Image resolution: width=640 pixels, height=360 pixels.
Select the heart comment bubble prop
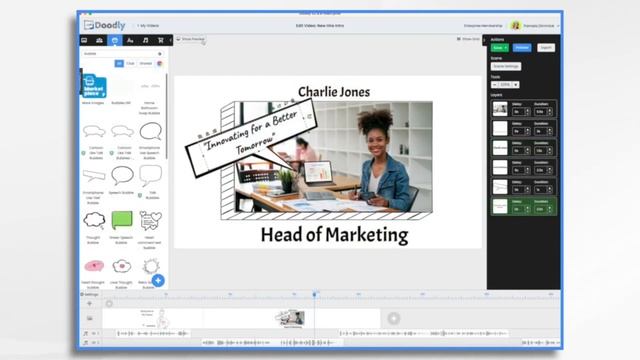pyautogui.click(x=150, y=221)
